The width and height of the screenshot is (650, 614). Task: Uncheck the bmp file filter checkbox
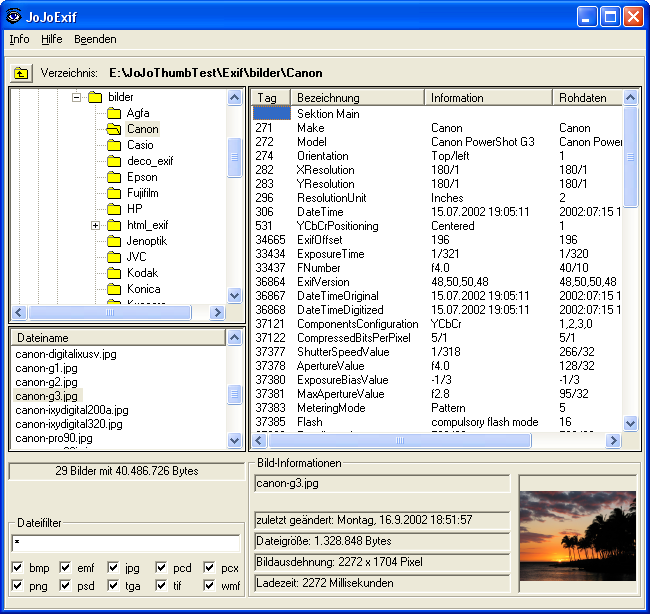pos(18,568)
